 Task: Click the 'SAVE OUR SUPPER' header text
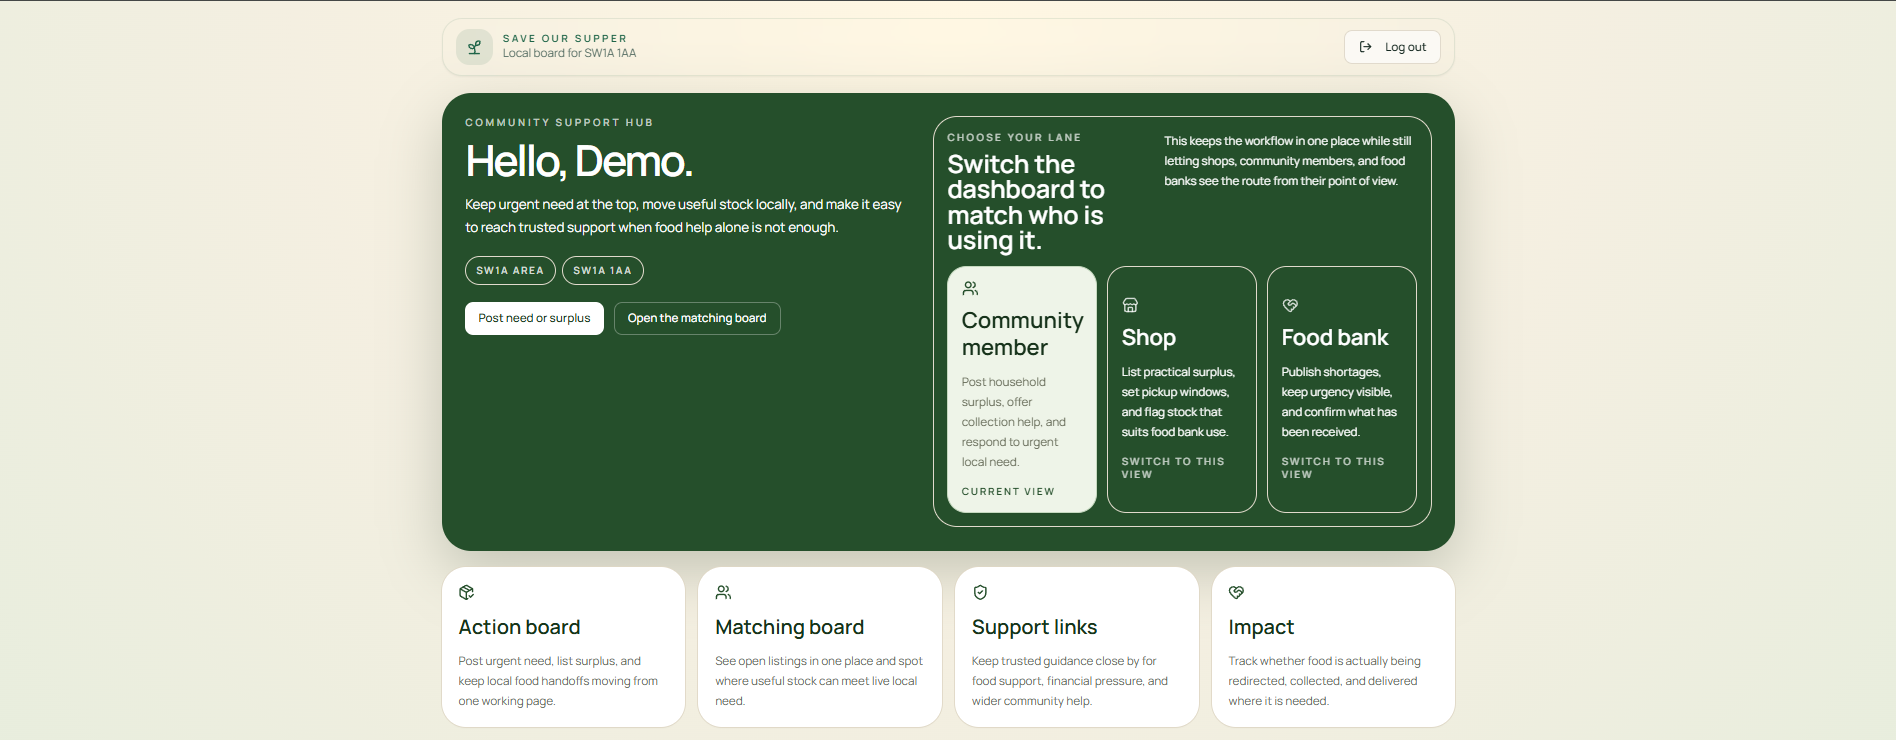point(565,39)
